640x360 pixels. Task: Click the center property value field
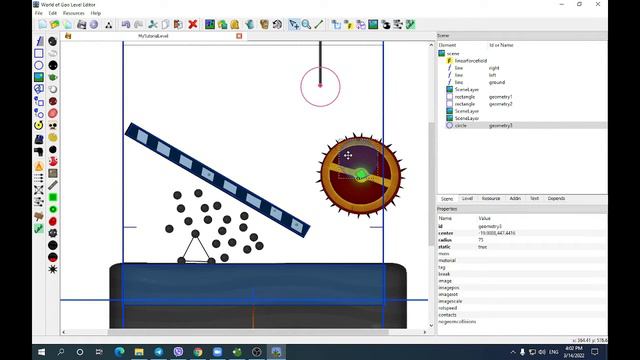pyautogui.click(x=542, y=233)
